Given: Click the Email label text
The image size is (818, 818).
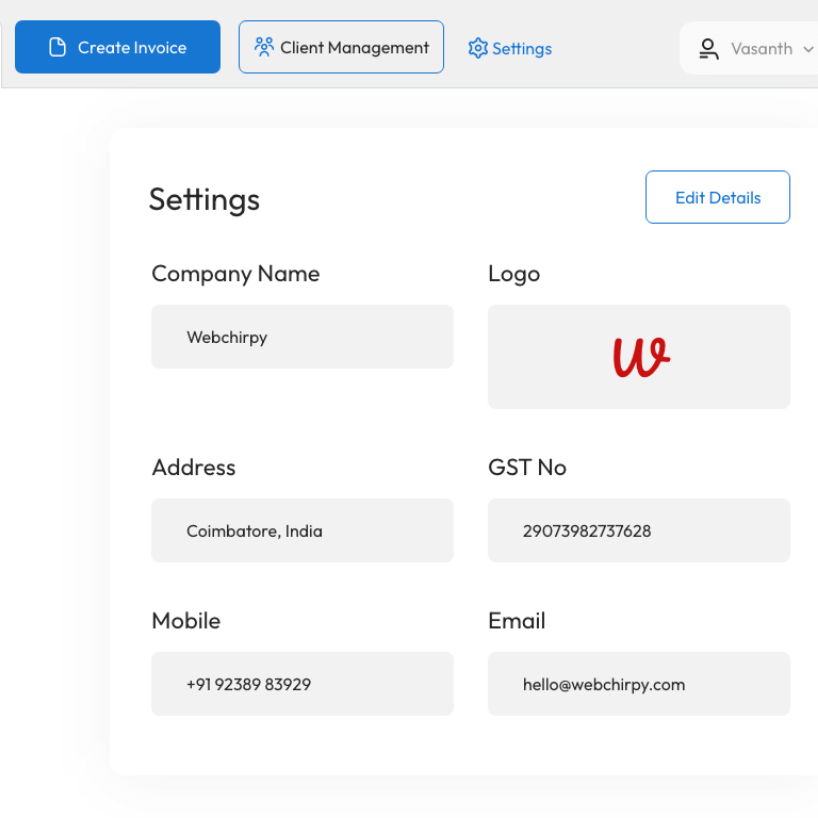Looking at the screenshot, I should 516,621.
